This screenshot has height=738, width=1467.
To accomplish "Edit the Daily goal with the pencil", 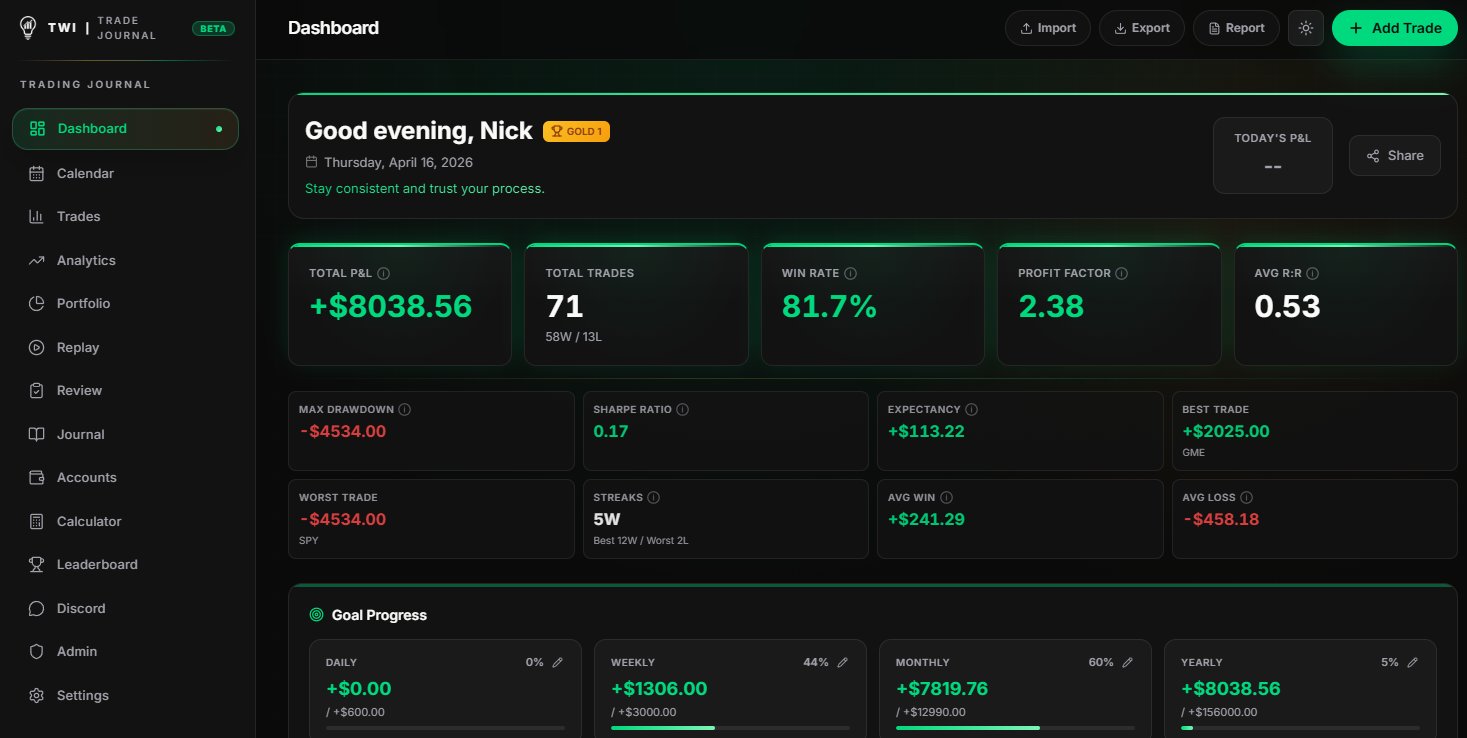I will pyautogui.click(x=558, y=662).
